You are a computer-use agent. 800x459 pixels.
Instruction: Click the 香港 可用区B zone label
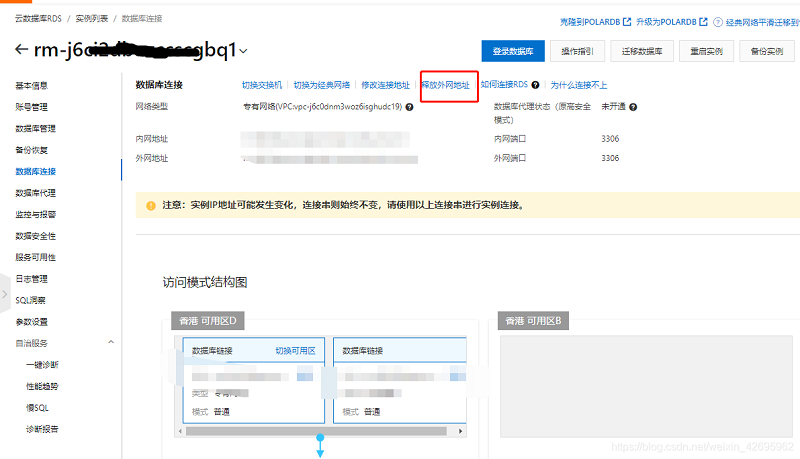(x=533, y=321)
